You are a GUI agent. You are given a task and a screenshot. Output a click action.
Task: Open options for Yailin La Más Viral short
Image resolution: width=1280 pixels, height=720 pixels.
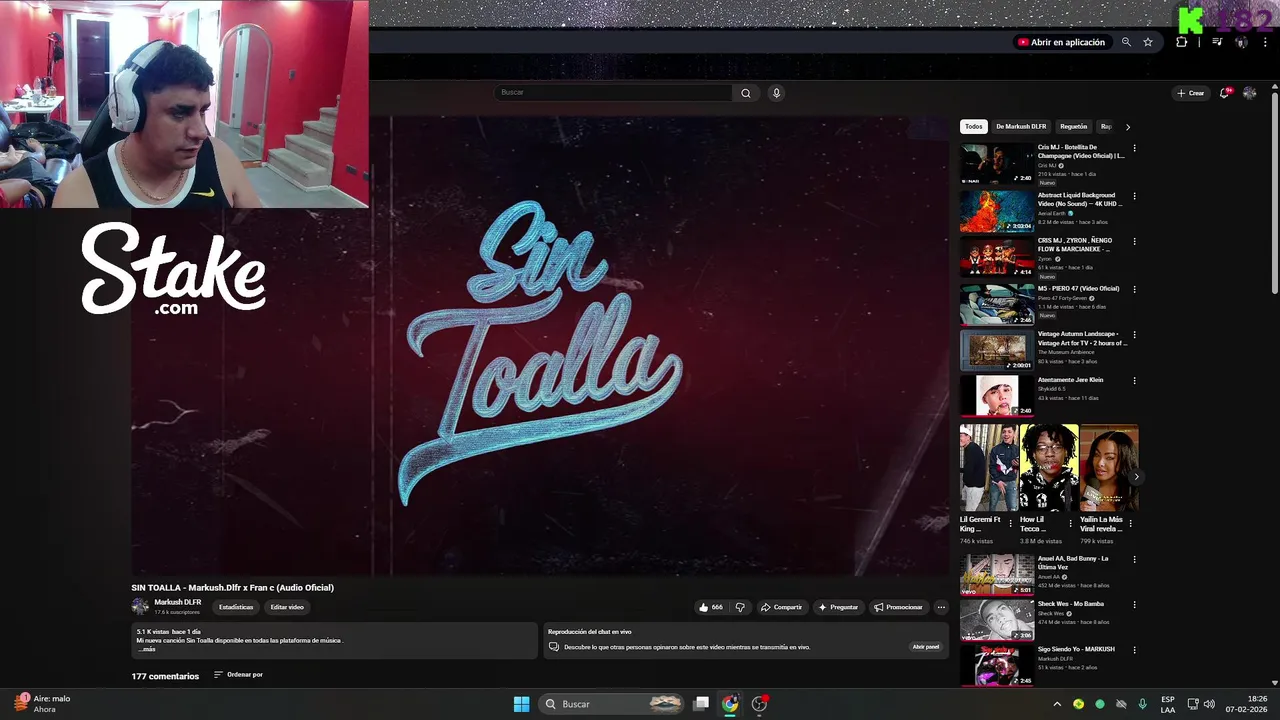1131,523
